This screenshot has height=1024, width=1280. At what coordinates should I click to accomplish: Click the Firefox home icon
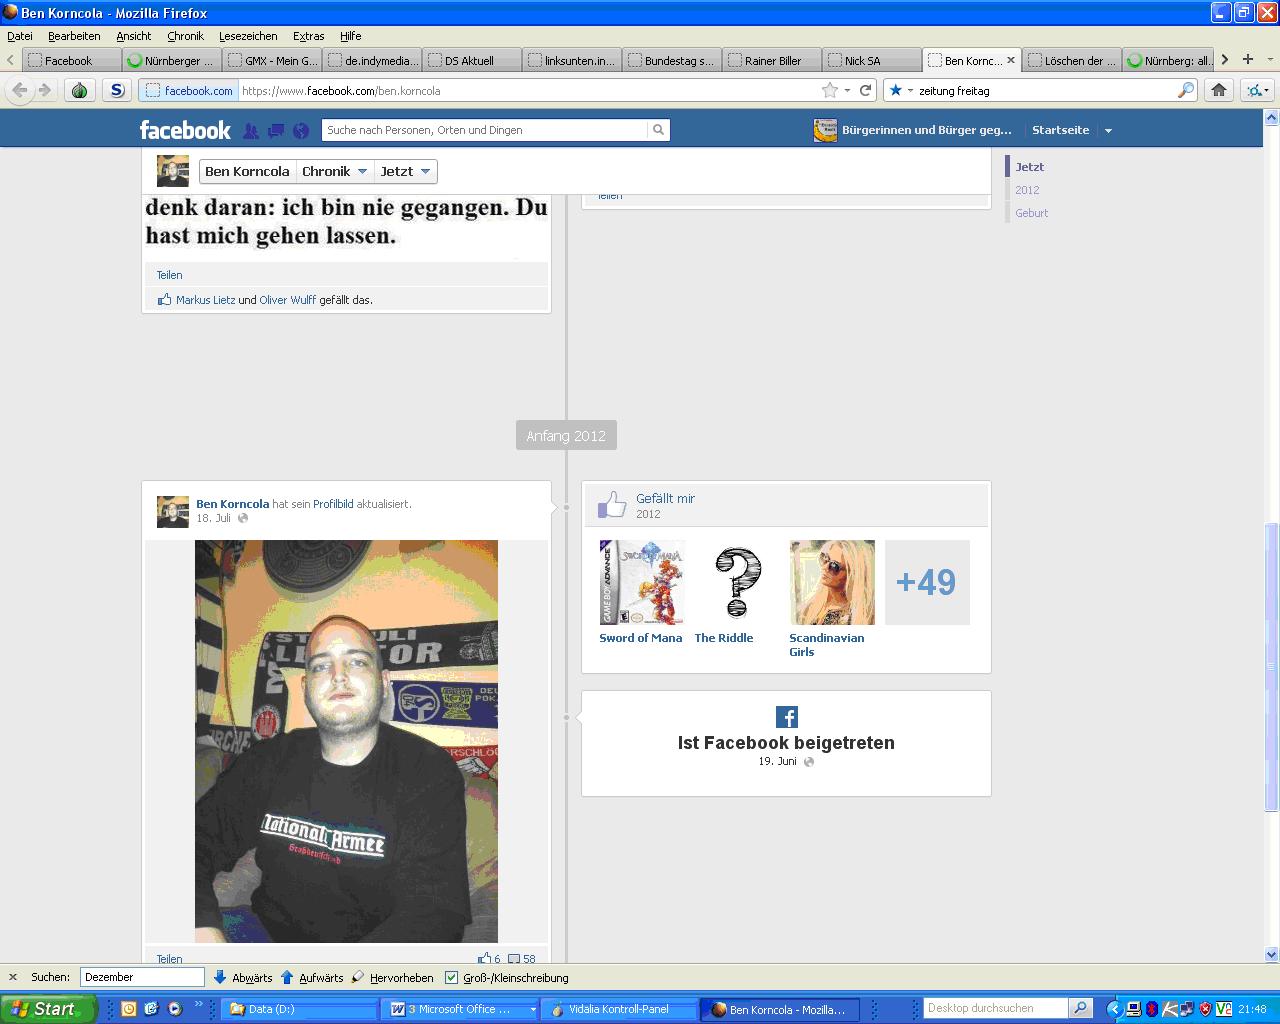[1218, 90]
